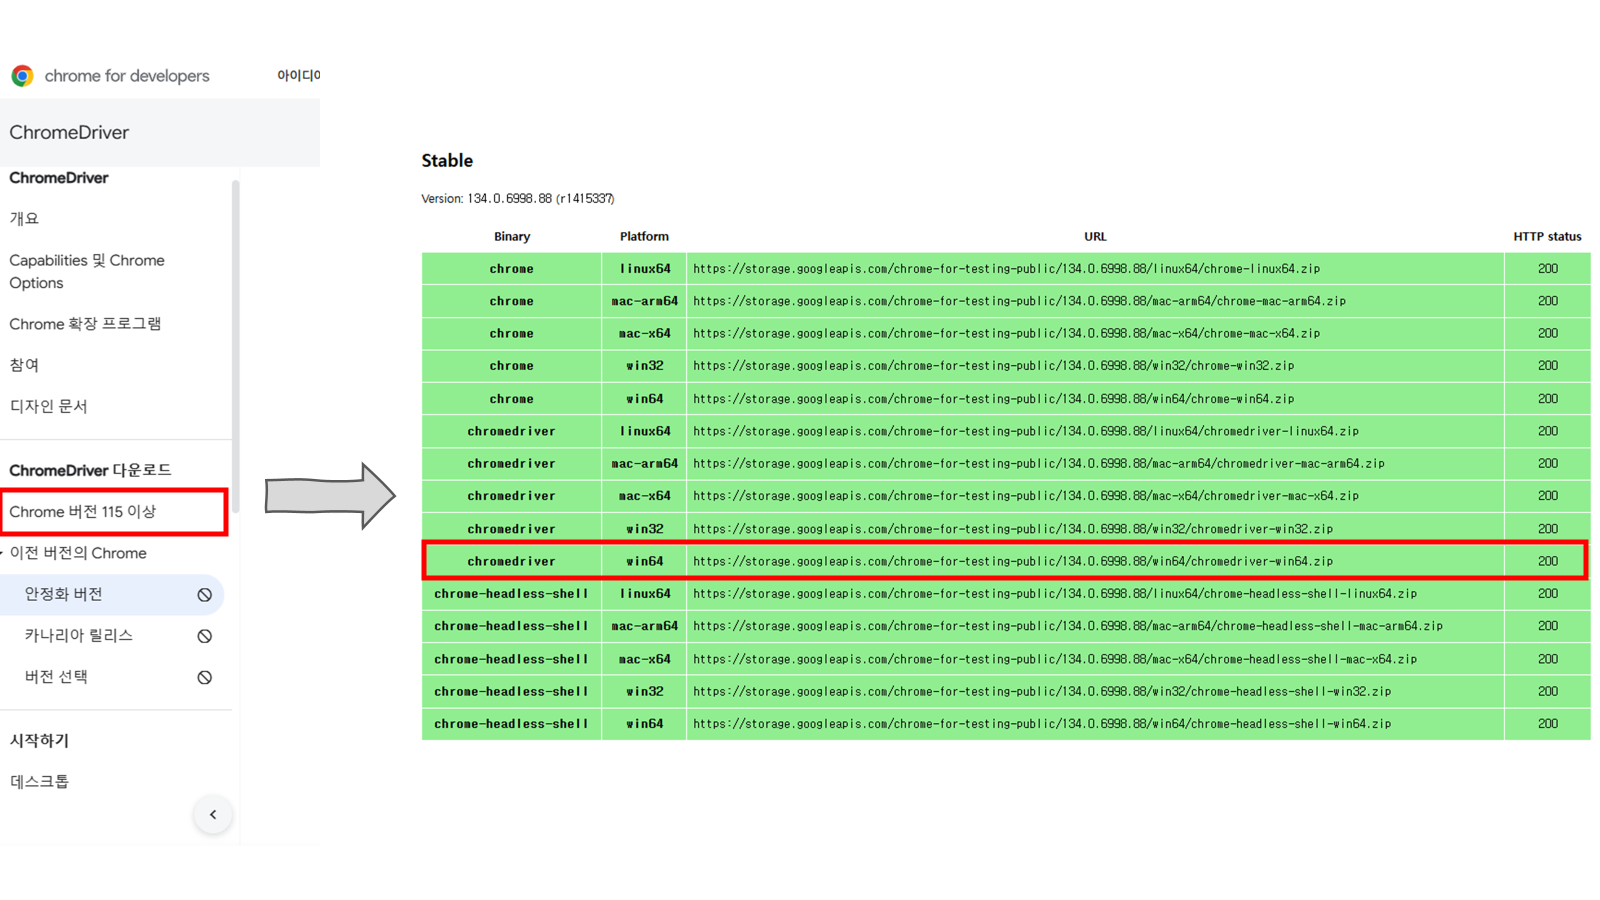
Task: Click 200 status in chromedriver win64 row
Action: pyautogui.click(x=1547, y=562)
